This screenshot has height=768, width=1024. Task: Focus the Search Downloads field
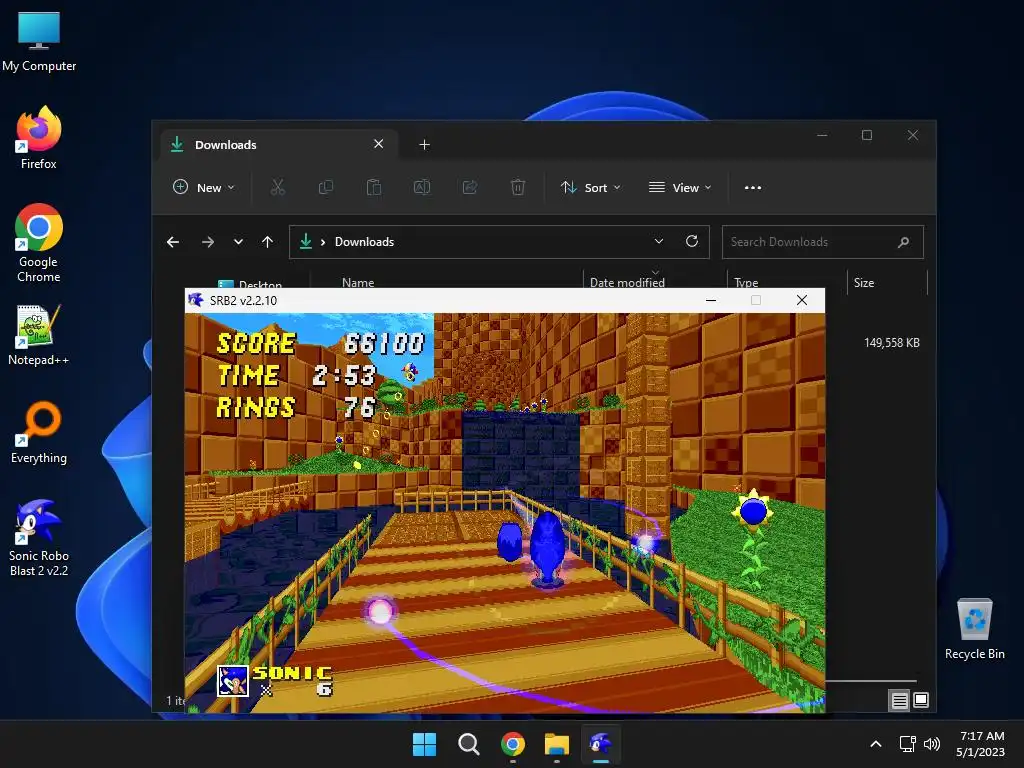click(x=823, y=242)
